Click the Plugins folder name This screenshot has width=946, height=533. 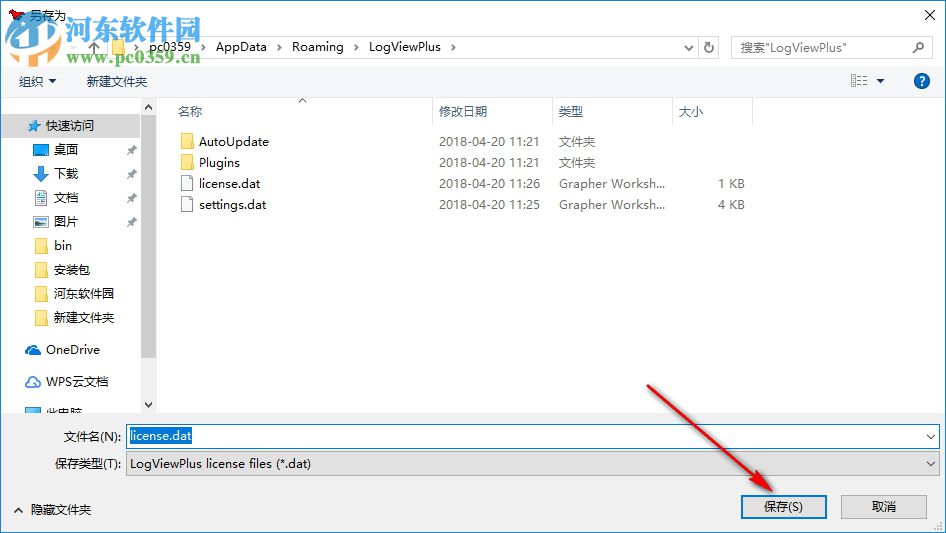point(220,163)
